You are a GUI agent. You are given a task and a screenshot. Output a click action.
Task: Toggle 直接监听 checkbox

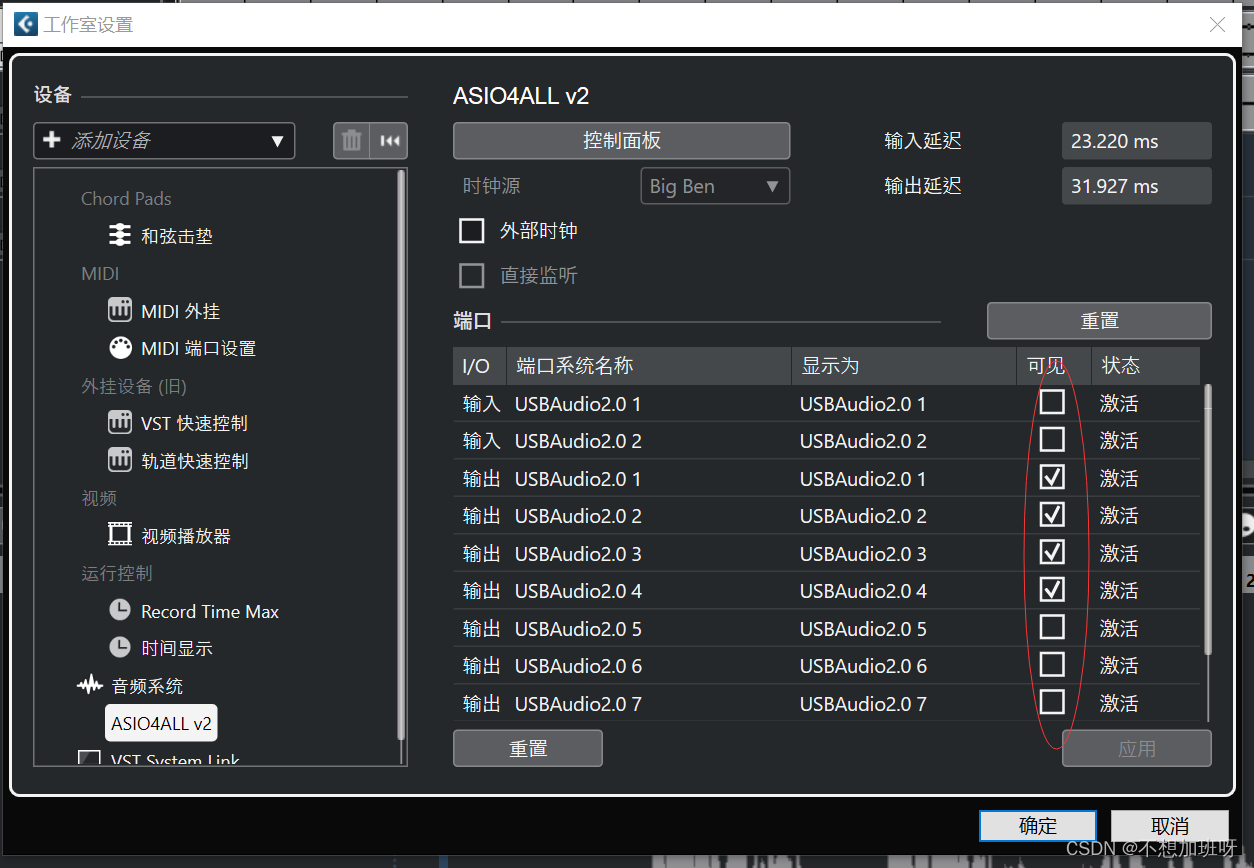click(x=471, y=276)
